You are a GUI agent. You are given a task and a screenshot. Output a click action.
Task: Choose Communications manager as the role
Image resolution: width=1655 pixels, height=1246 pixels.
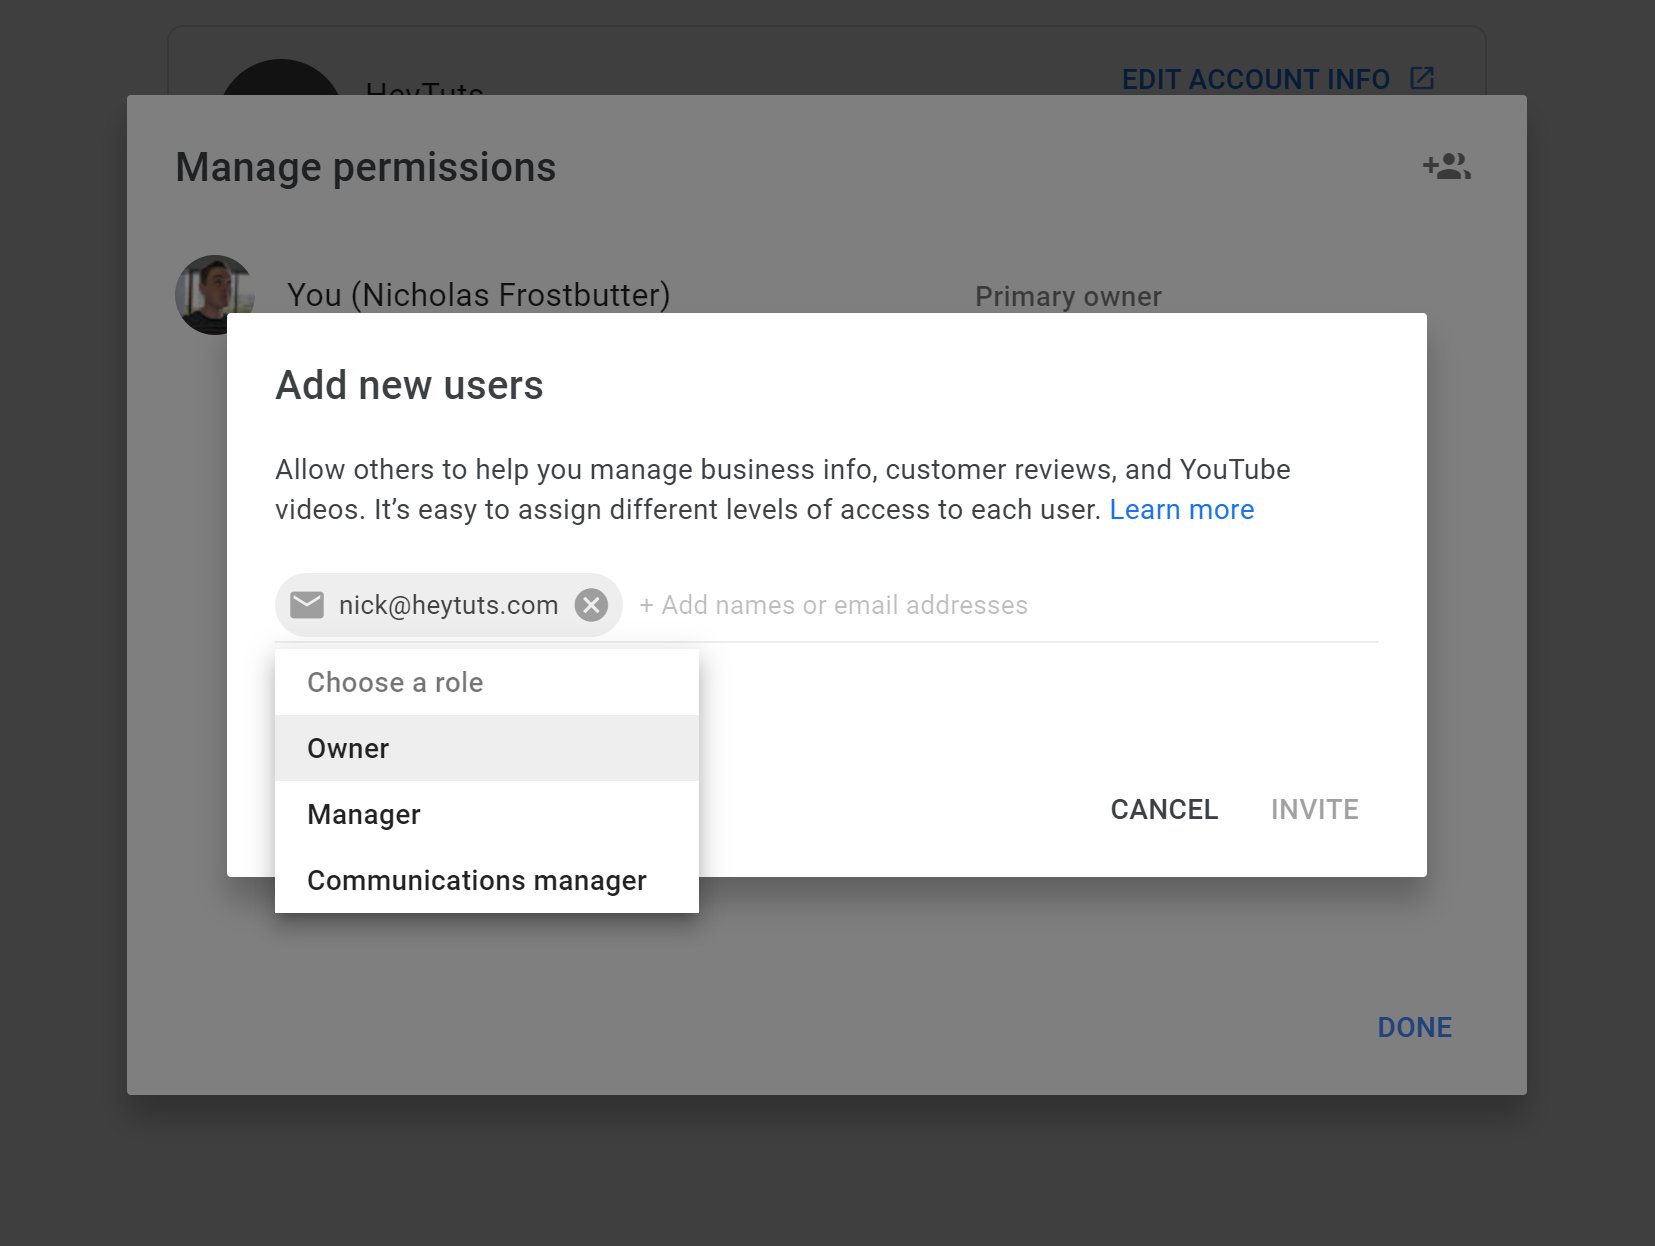pyautogui.click(x=476, y=880)
